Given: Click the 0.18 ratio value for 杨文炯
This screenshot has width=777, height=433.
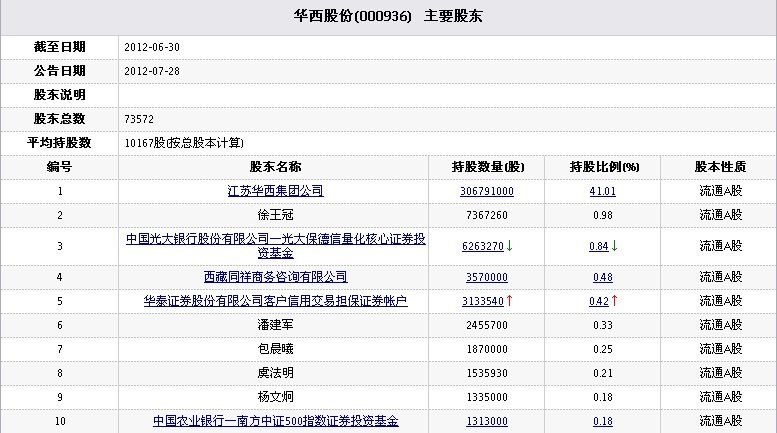Looking at the screenshot, I should (x=603, y=397).
